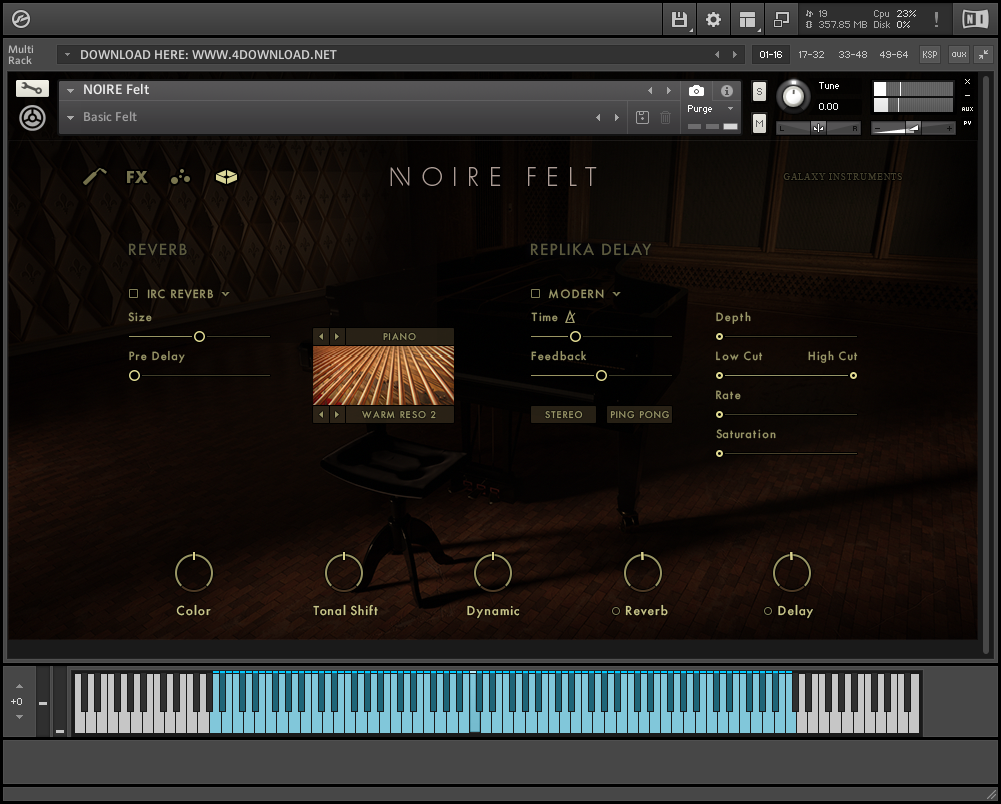The height and width of the screenshot is (804, 1001).
Task: Toggle the Delay on/off radio
Action: coord(768,611)
